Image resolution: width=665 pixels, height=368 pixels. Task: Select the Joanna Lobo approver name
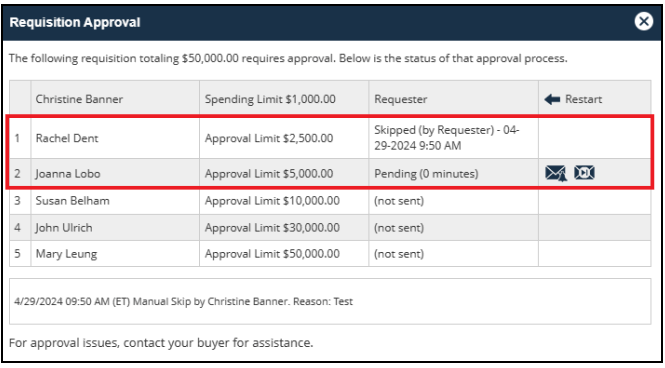pyautogui.click(x=68, y=174)
